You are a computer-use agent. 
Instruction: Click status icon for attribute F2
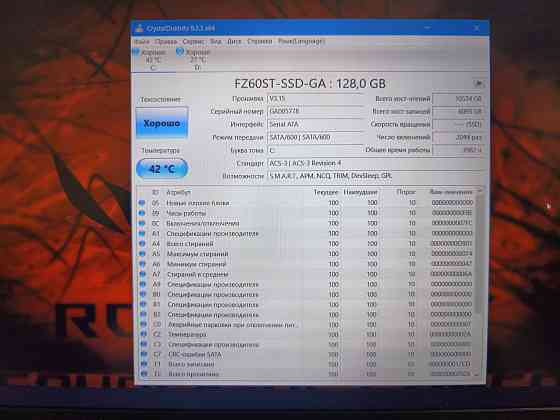144,374
